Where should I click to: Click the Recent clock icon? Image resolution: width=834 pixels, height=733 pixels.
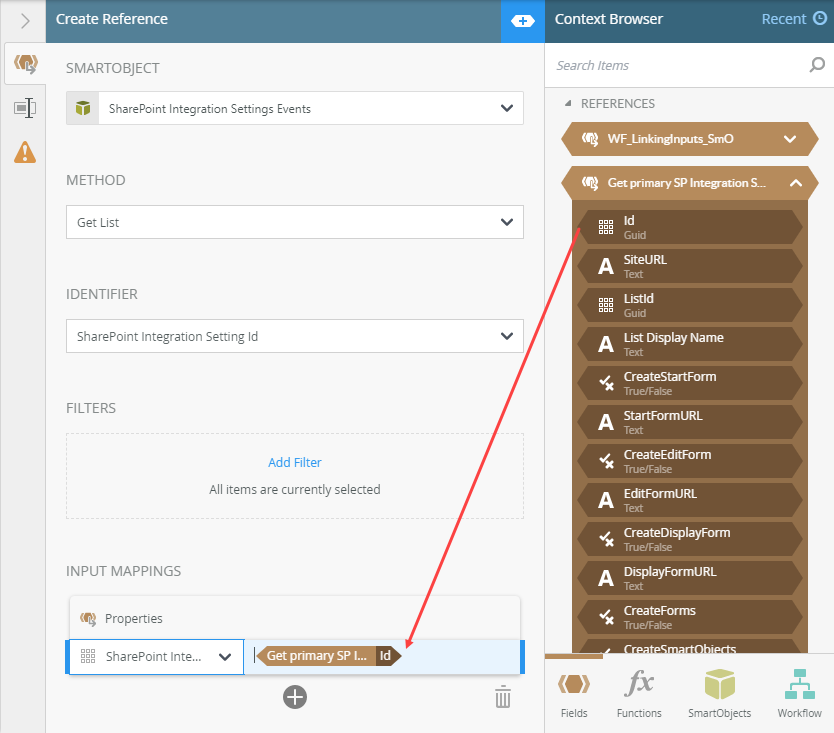(820, 19)
